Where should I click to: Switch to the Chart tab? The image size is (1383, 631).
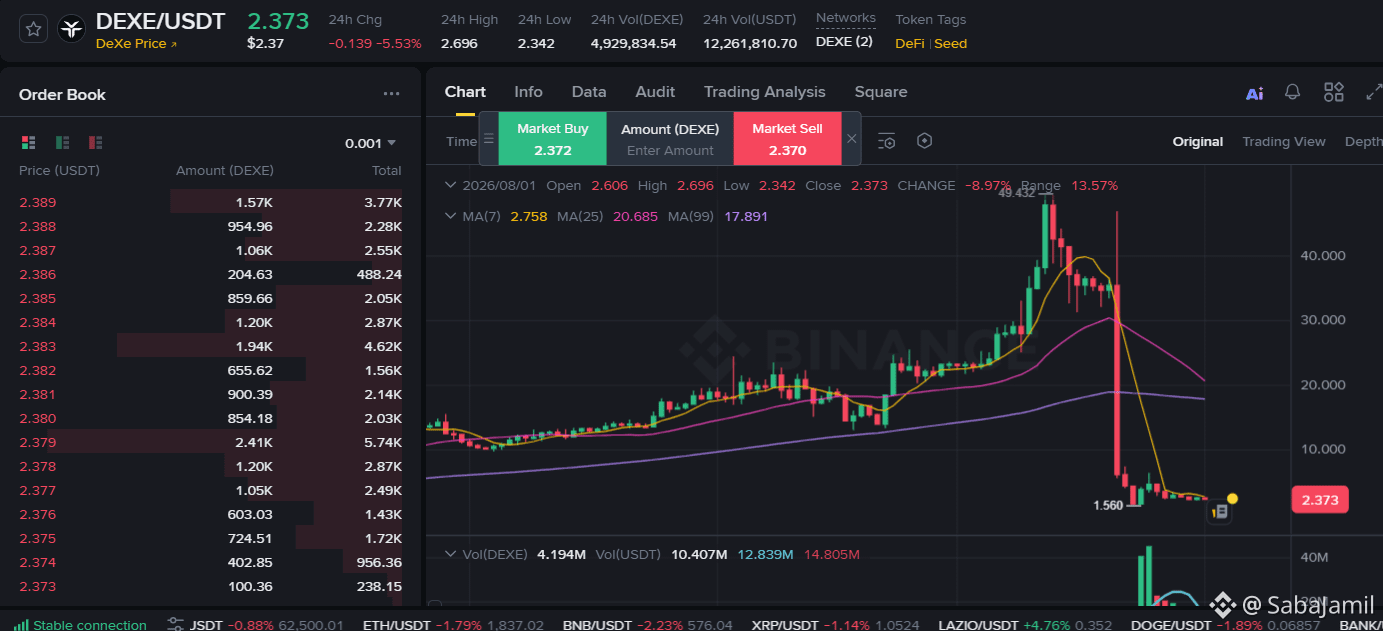click(x=465, y=92)
